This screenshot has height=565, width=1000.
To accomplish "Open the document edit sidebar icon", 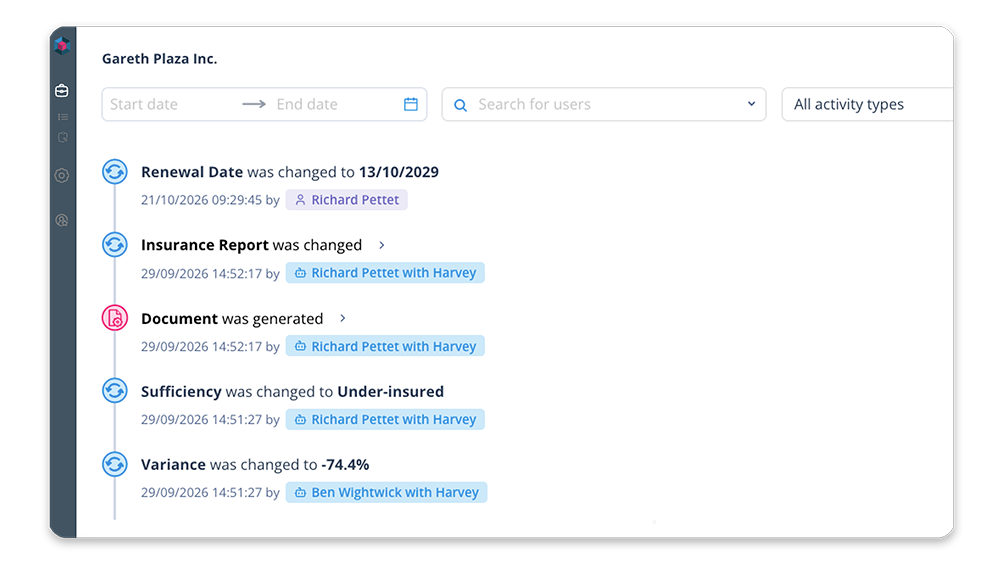I will (62, 137).
